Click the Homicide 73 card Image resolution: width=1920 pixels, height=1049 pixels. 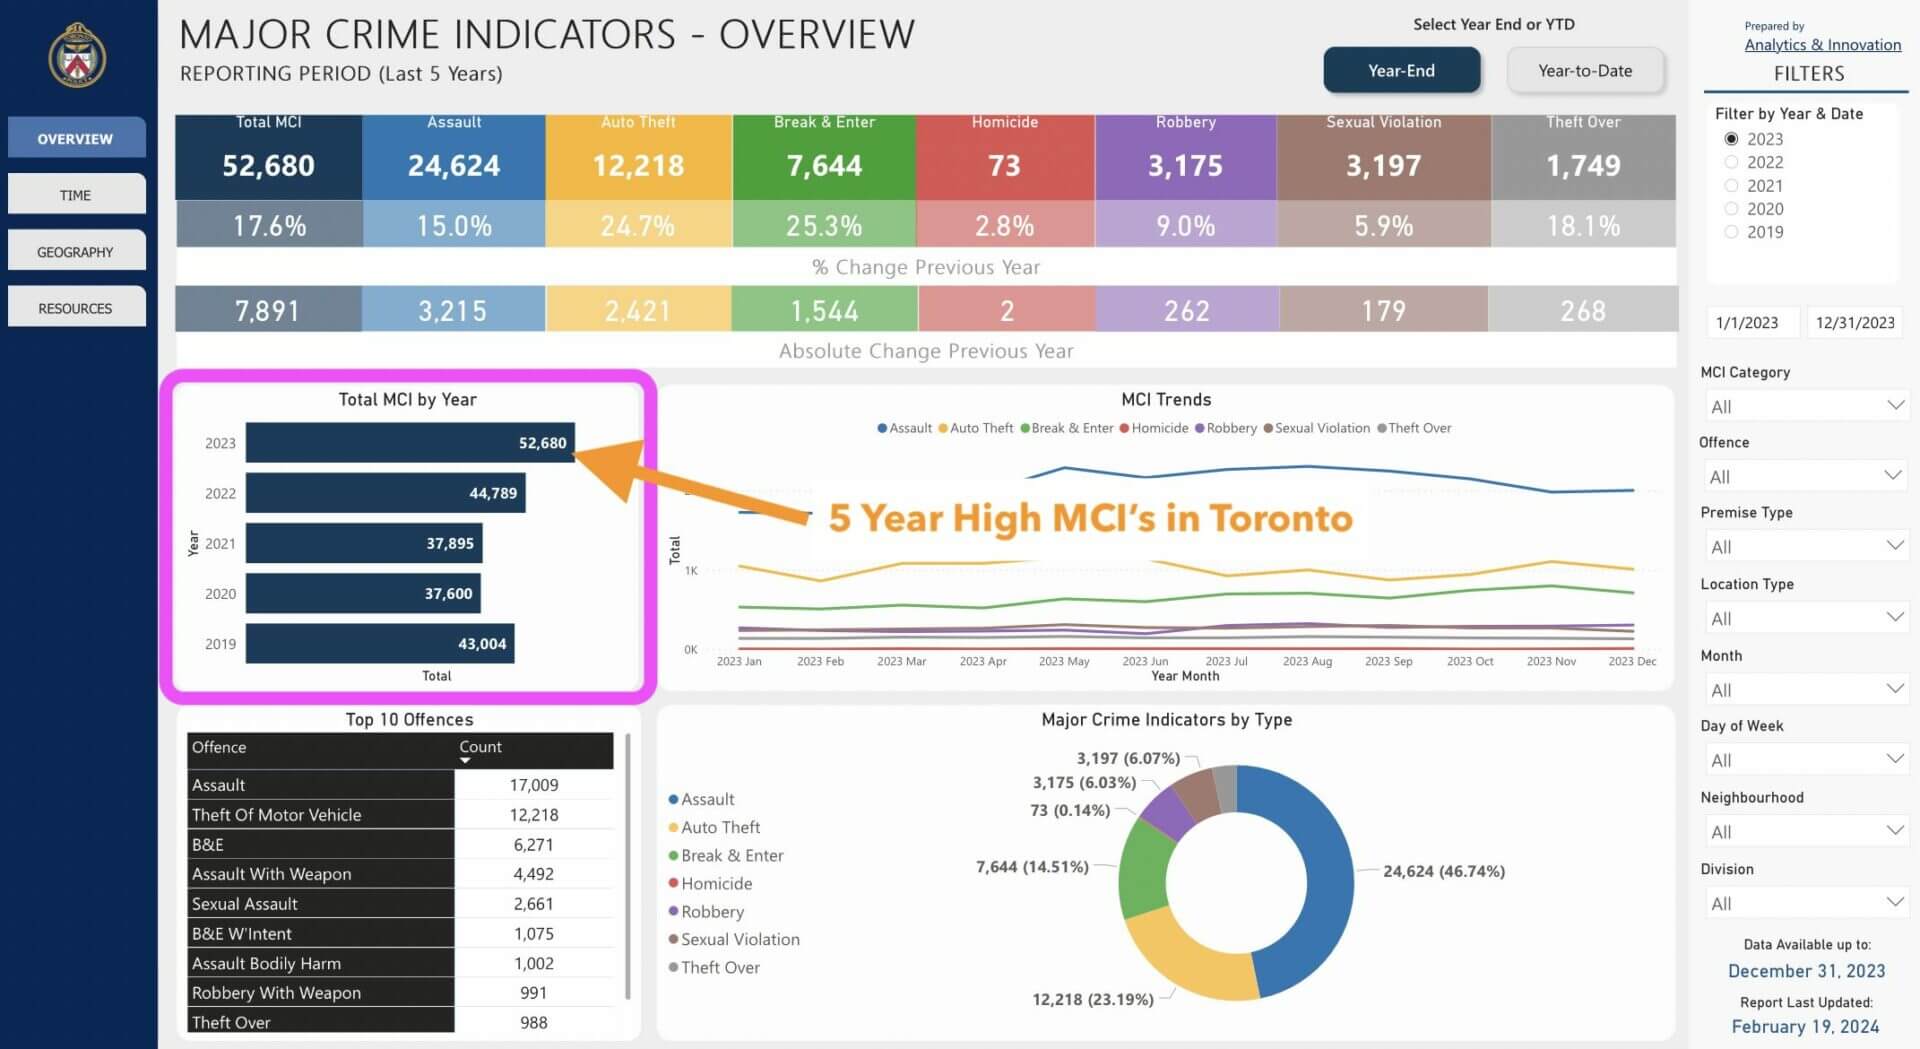point(1005,156)
